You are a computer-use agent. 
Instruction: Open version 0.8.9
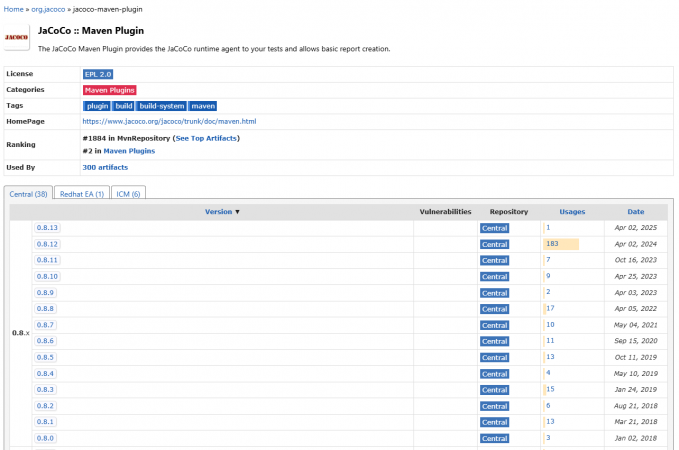coord(45,293)
